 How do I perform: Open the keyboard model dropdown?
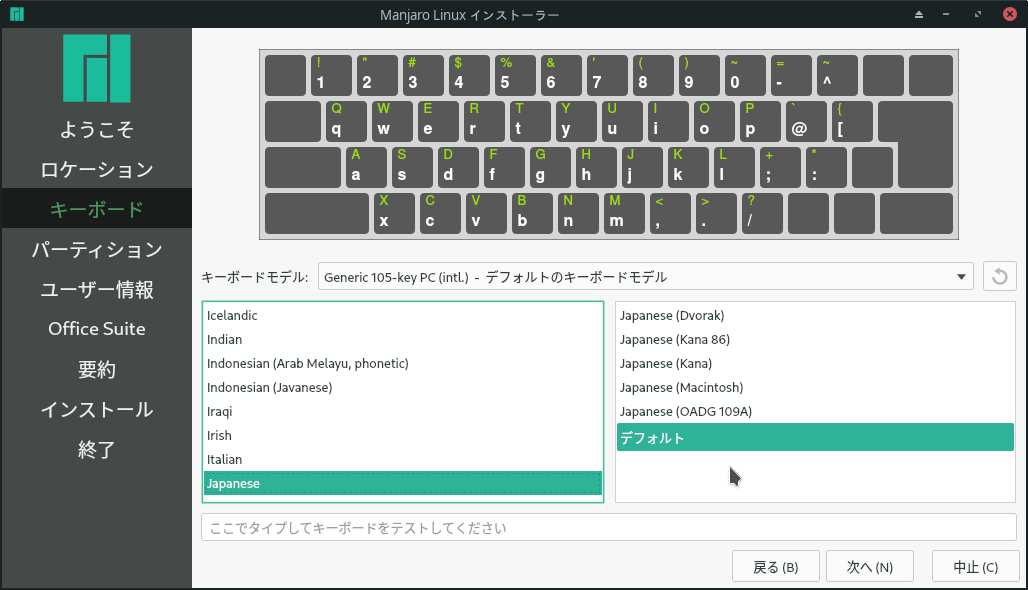[645, 277]
